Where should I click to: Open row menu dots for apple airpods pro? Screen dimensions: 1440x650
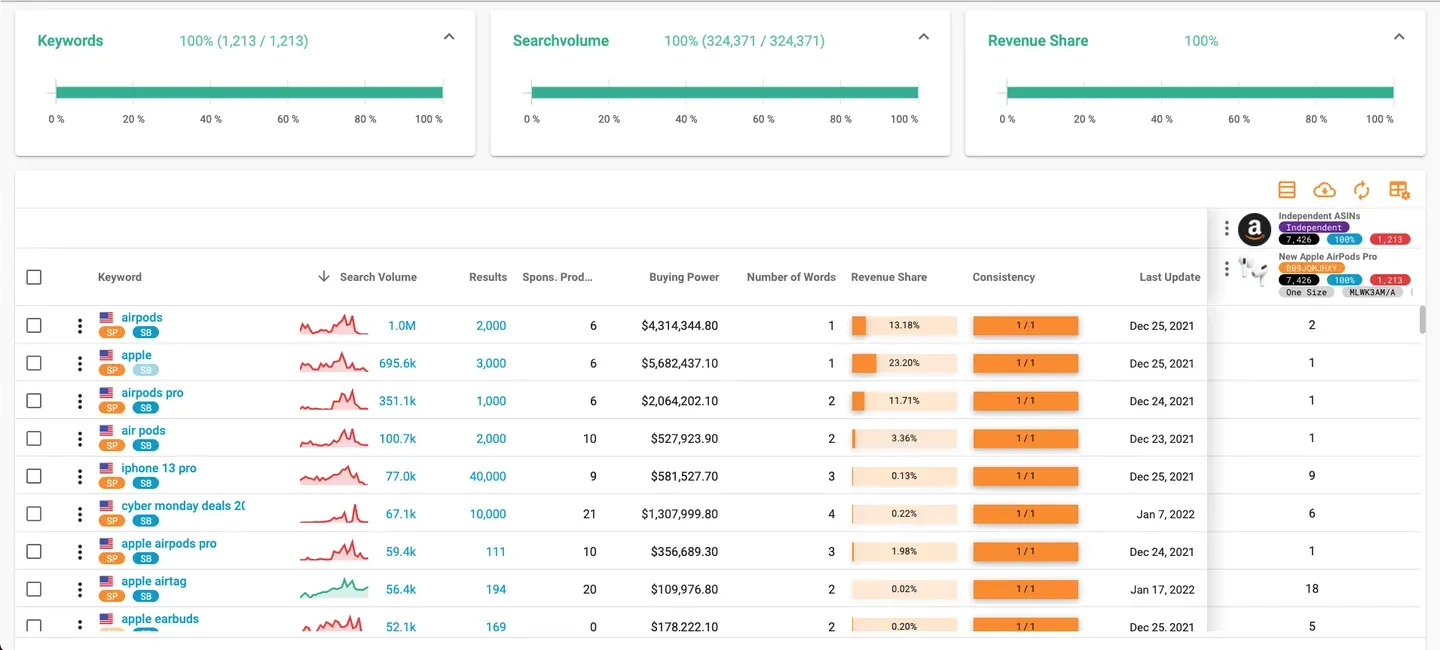80,552
